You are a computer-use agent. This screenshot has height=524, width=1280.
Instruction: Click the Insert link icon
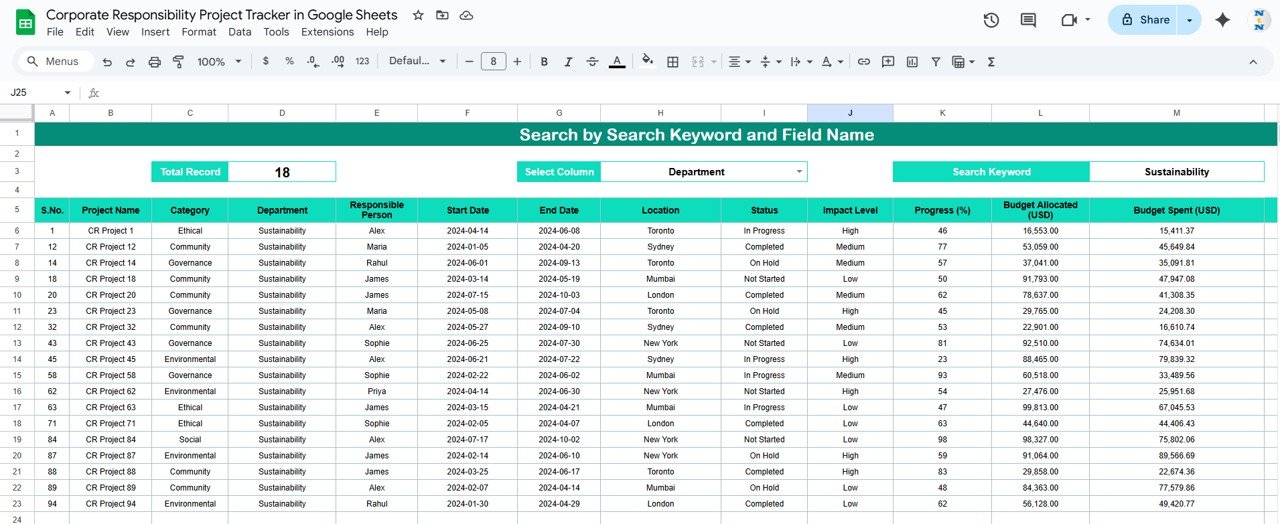click(863, 62)
